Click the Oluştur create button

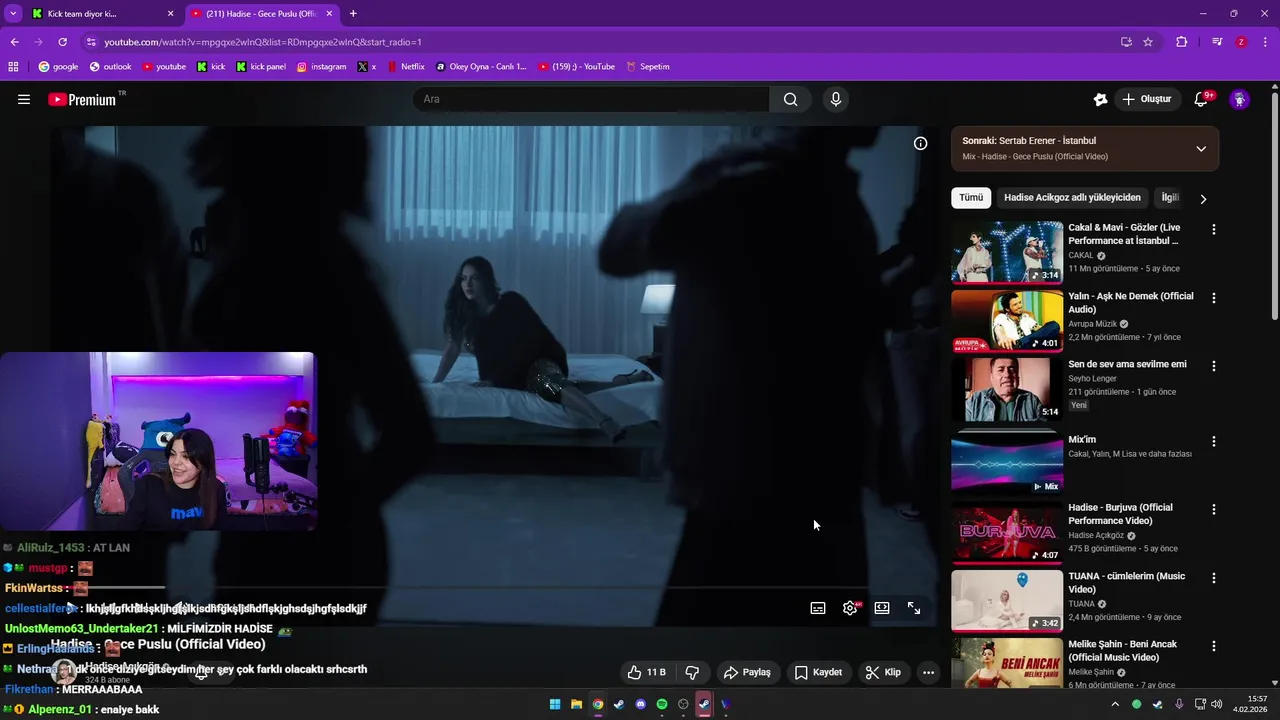[1146, 99]
